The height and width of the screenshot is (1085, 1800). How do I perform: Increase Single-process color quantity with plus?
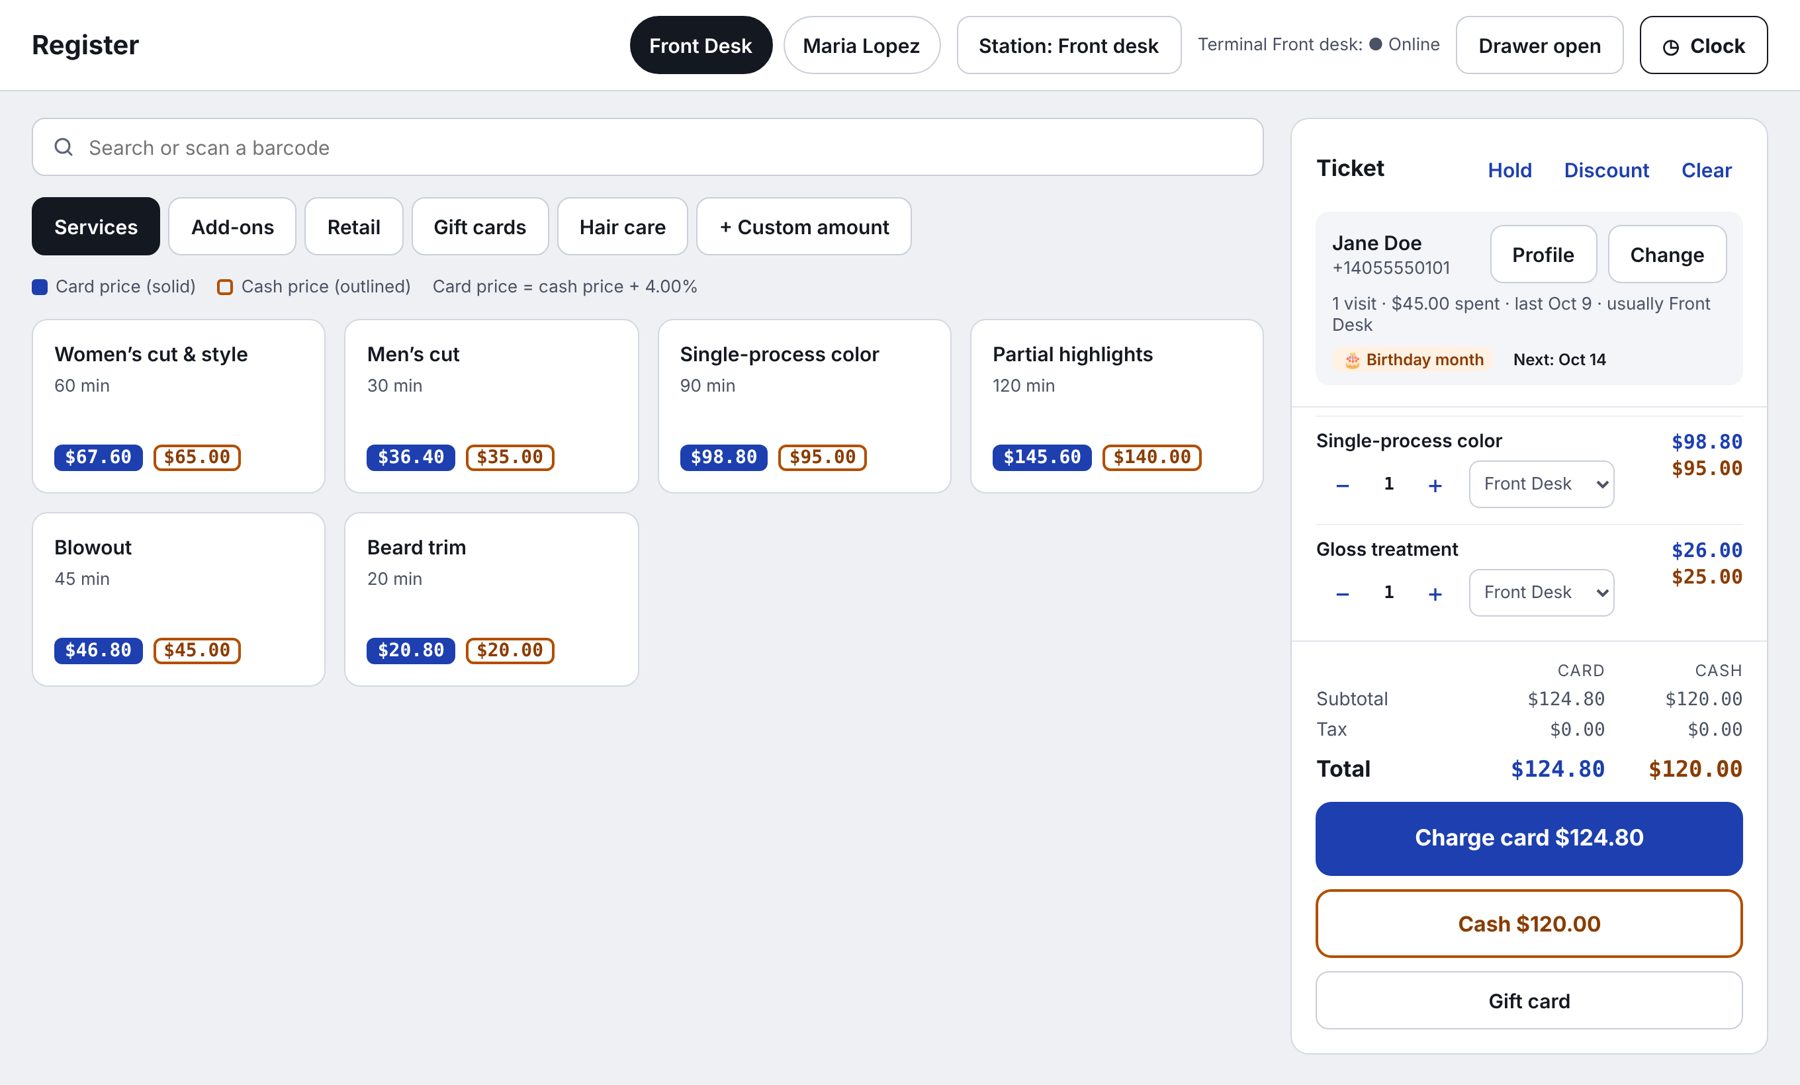pos(1435,485)
